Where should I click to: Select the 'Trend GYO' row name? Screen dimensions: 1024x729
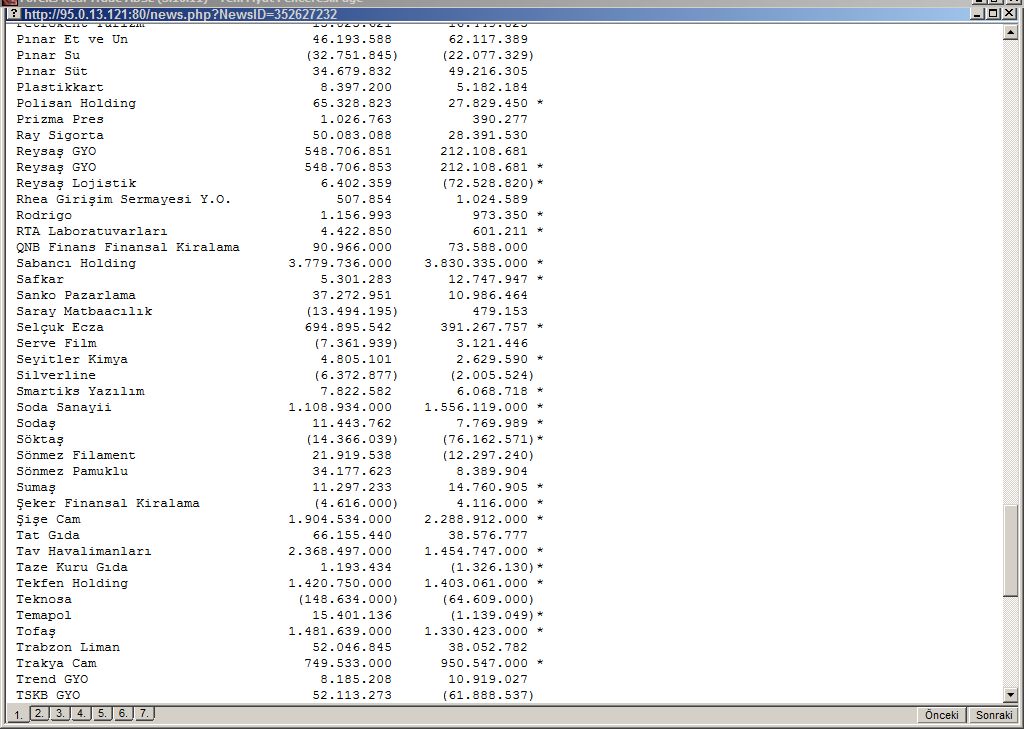coord(52,679)
